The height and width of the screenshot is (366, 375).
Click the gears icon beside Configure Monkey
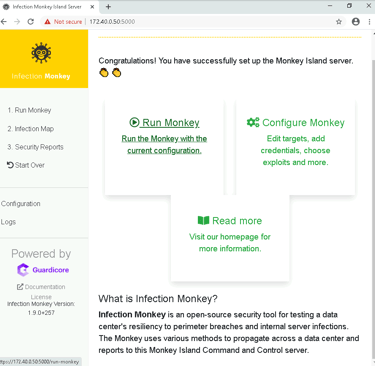[253, 122]
